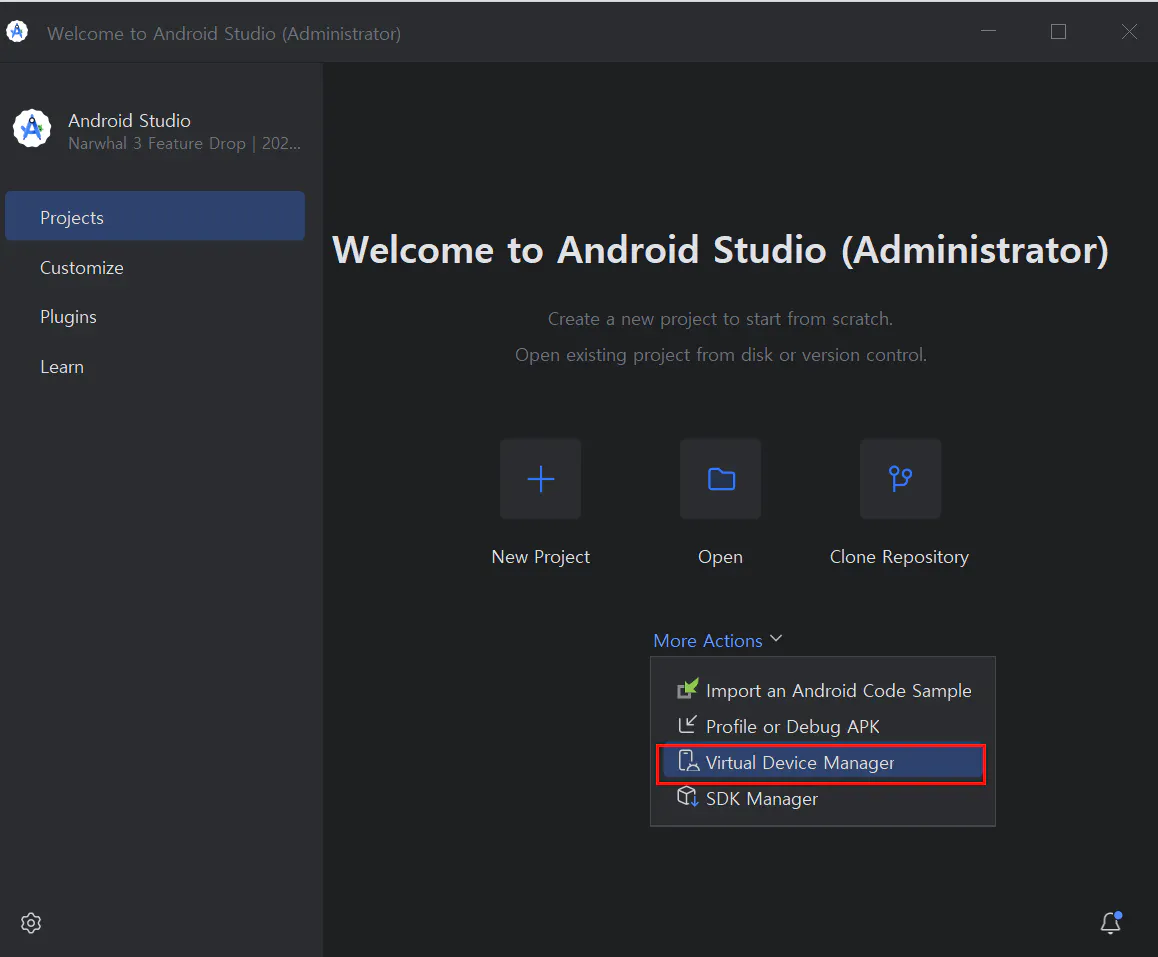Select the Projects tab
1158x957 pixels.
[x=155, y=216]
